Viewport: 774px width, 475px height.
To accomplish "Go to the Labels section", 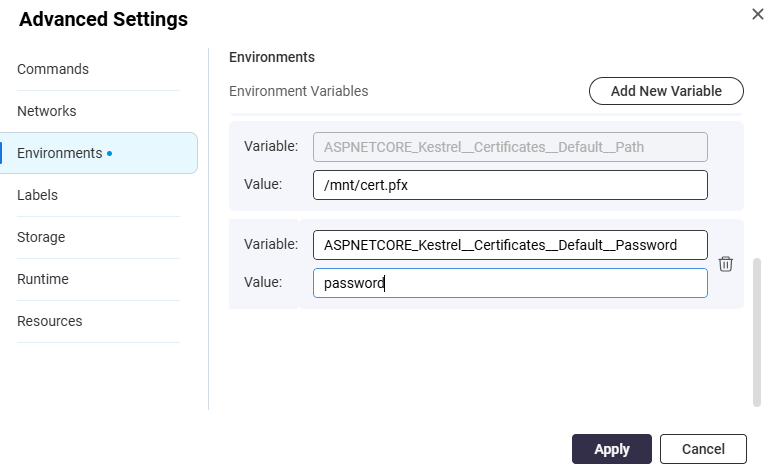I will (38, 195).
